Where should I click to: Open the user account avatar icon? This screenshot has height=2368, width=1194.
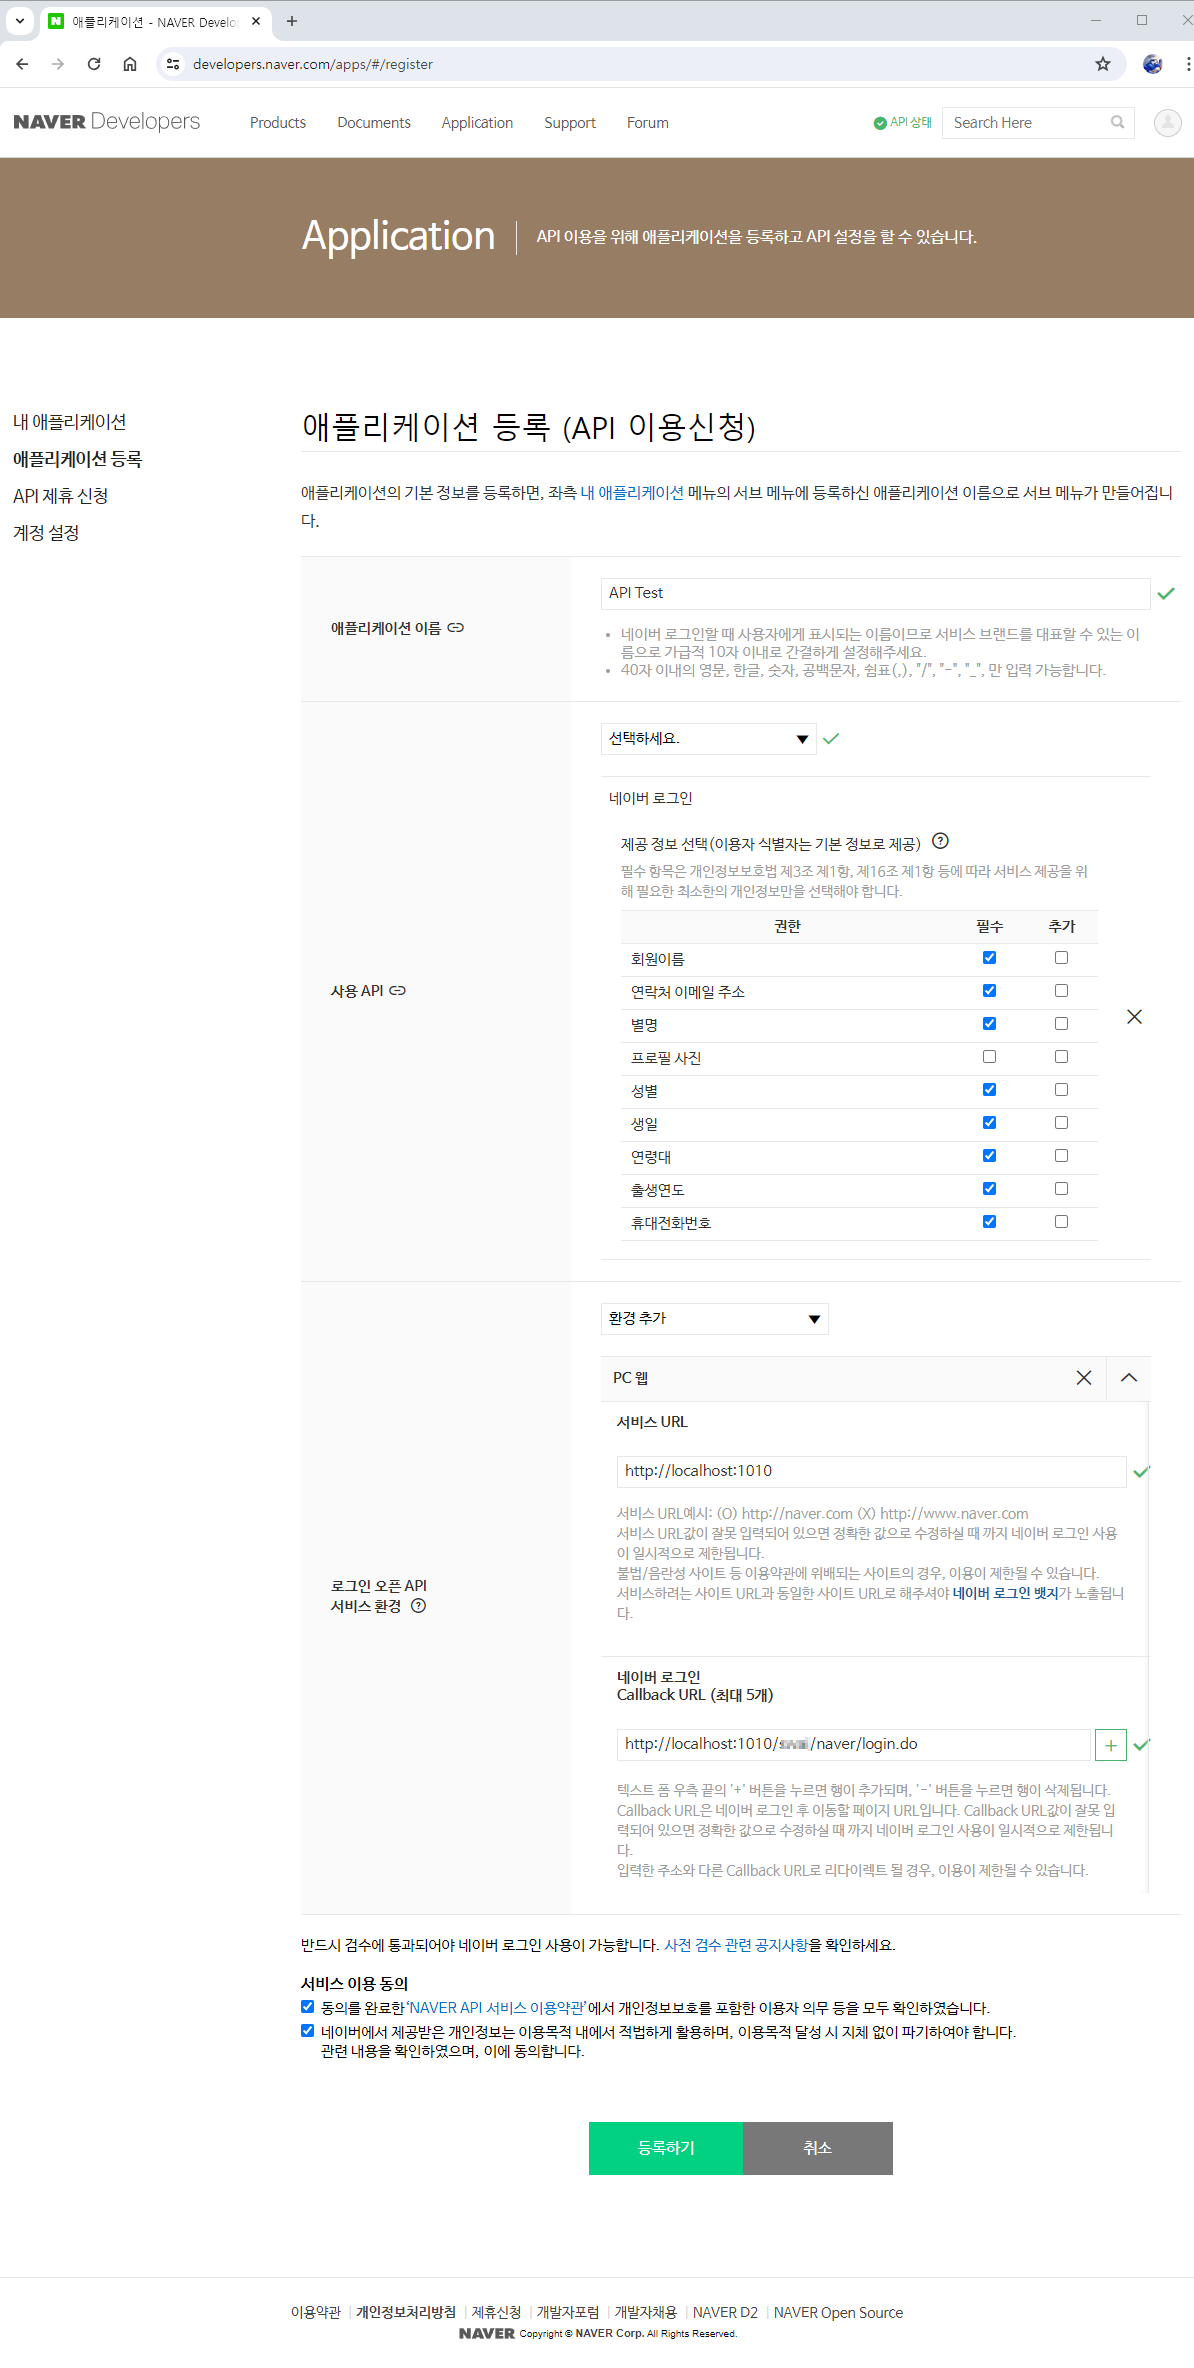pyautogui.click(x=1167, y=122)
